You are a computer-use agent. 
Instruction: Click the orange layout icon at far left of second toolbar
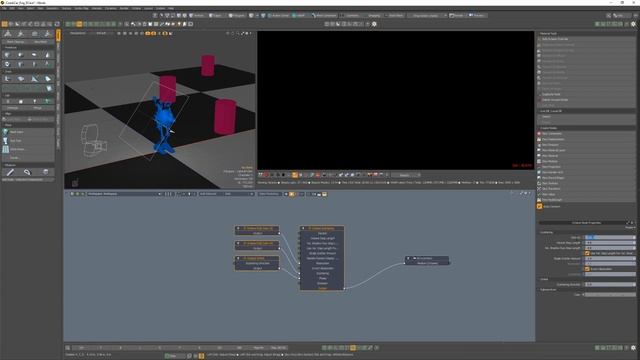pyautogui.click(x=4, y=24)
